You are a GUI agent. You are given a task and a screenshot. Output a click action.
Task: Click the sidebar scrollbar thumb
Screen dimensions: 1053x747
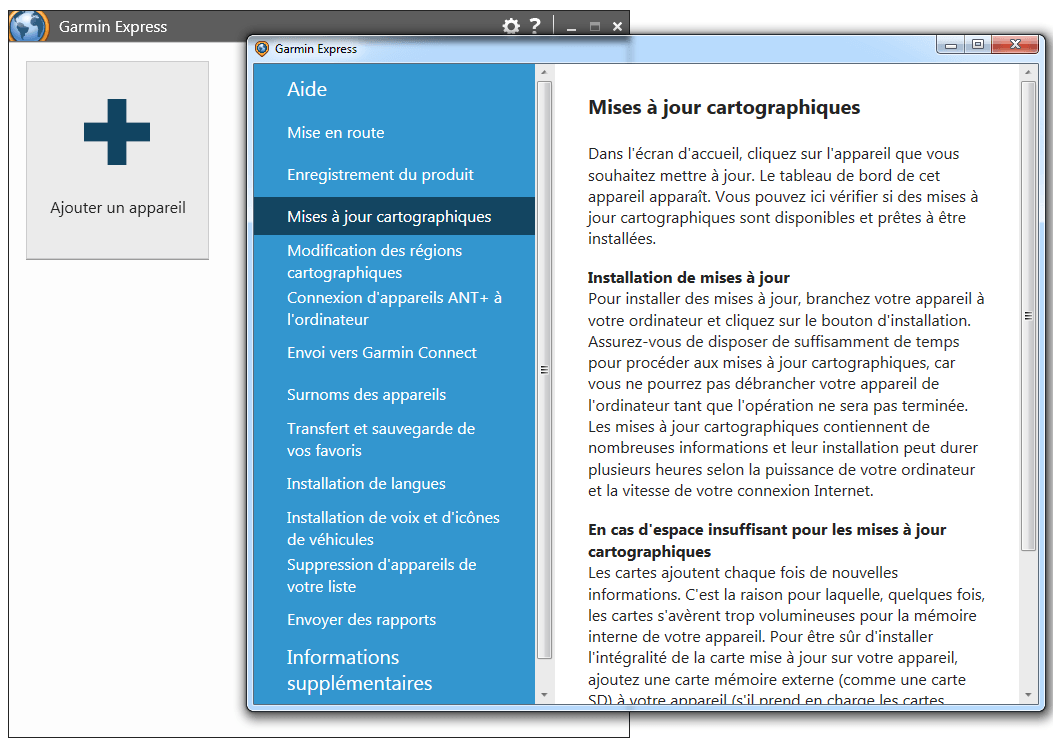coord(544,369)
